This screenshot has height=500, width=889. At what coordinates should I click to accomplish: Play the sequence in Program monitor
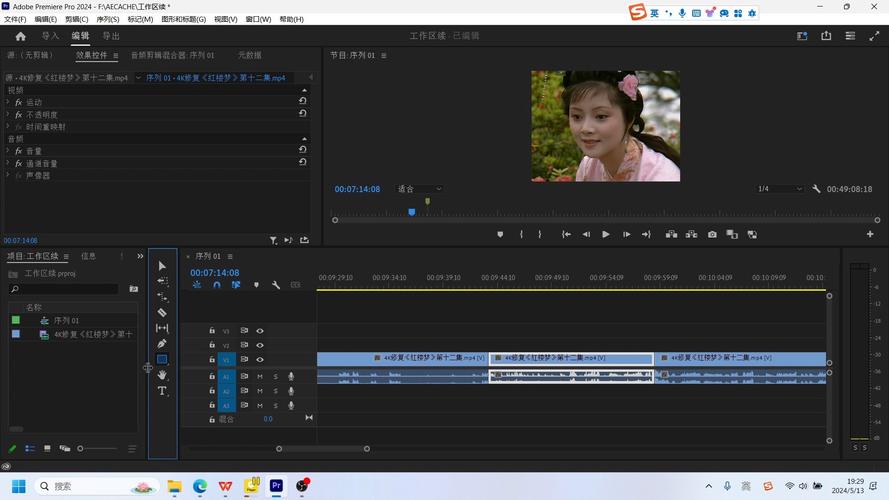click(x=606, y=234)
